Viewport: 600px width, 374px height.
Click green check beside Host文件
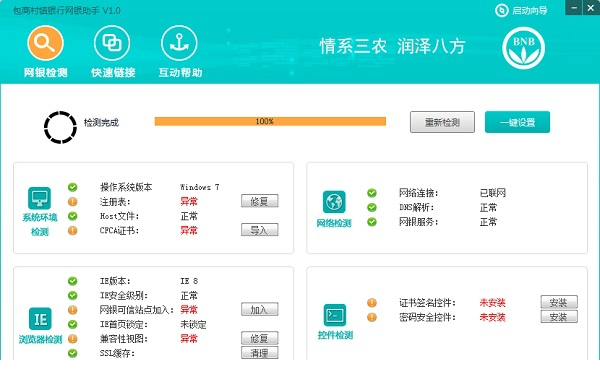[72, 216]
